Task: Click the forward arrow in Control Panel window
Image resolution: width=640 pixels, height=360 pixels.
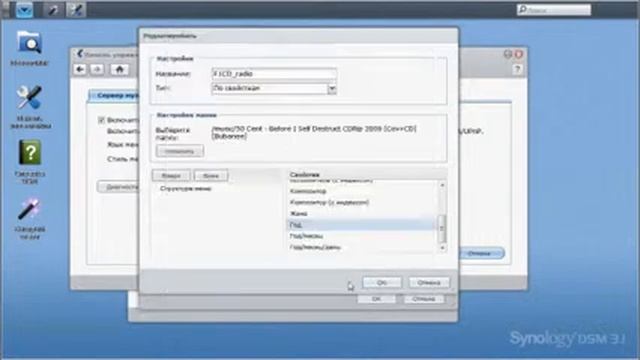Action: tap(97, 69)
